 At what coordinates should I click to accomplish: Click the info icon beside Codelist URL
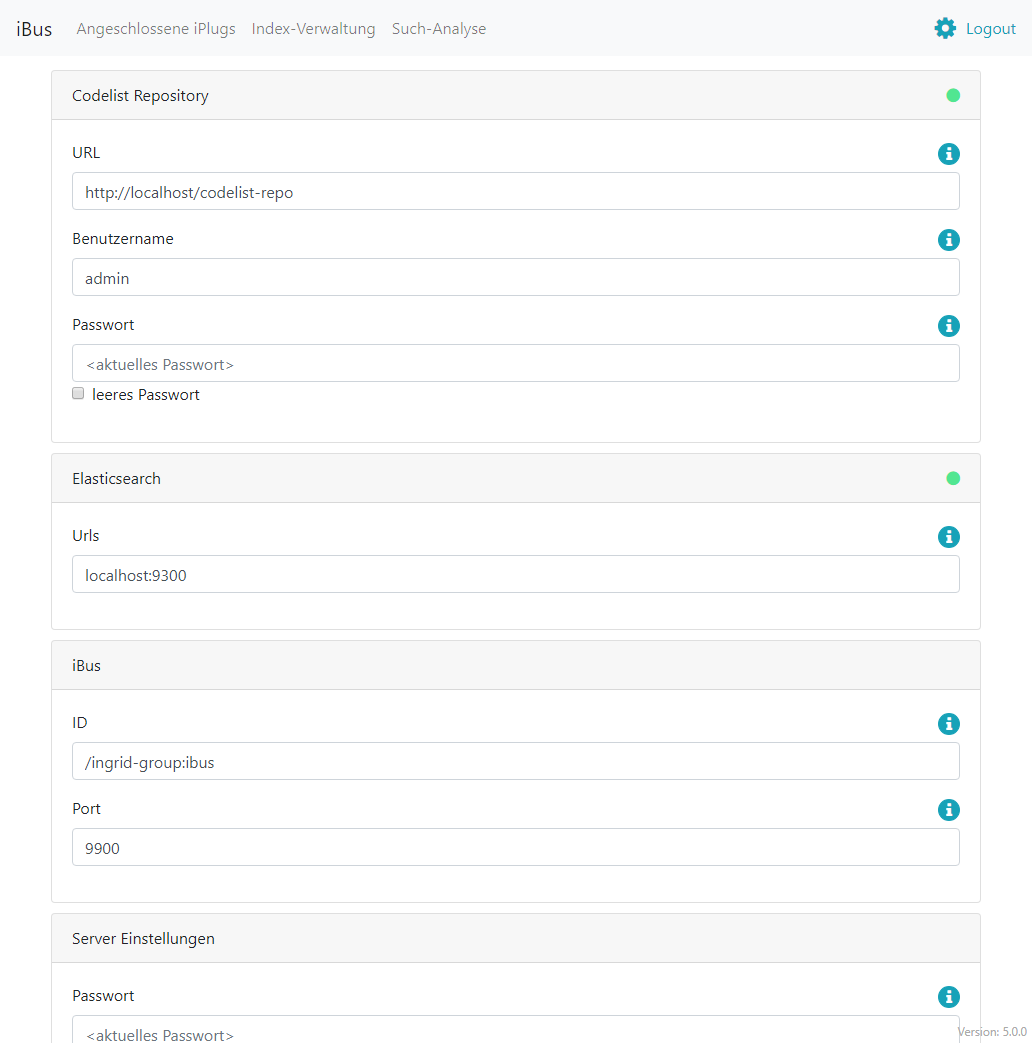[x=948, y=154]
